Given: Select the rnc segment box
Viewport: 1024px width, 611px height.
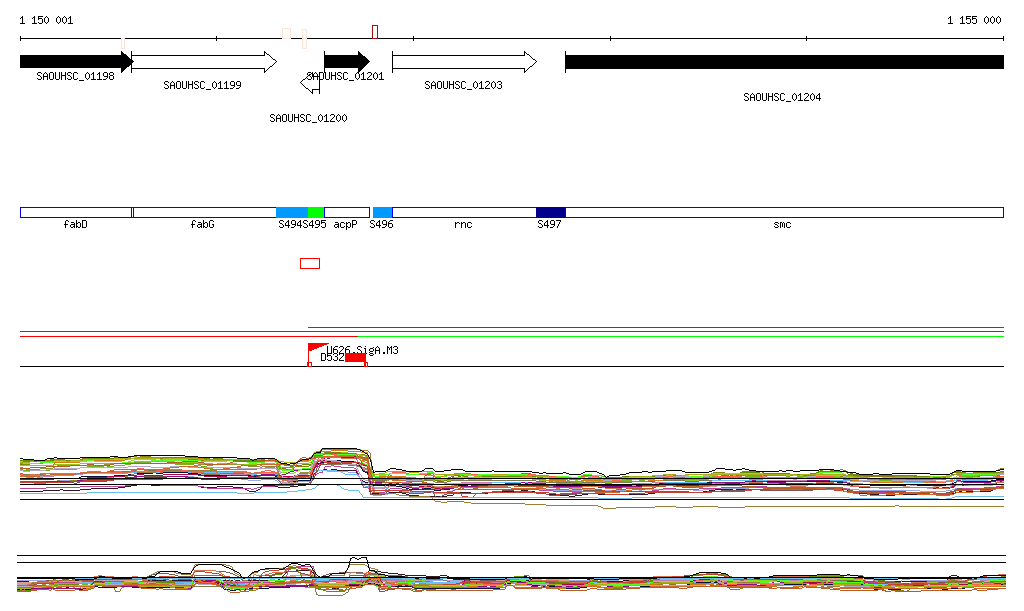Looking at the screenshot, I should pos(464,212).
